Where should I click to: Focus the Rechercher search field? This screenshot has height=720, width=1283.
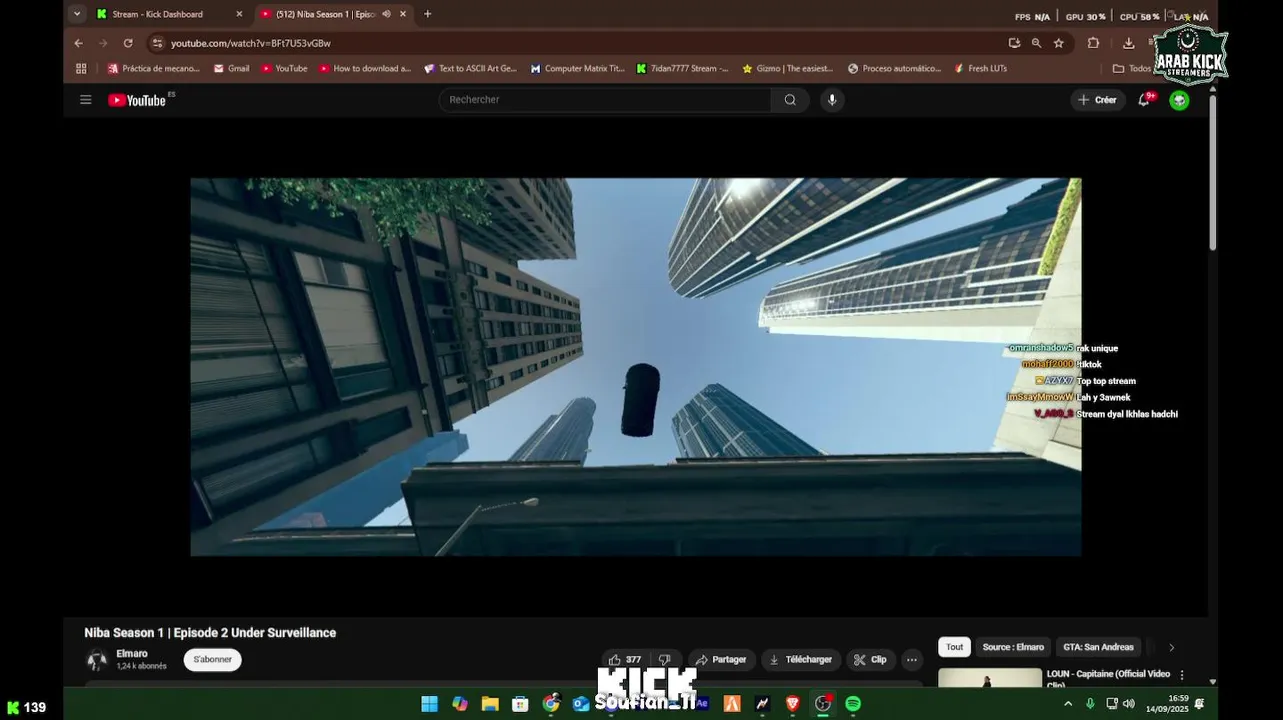(x=604, y=100)
